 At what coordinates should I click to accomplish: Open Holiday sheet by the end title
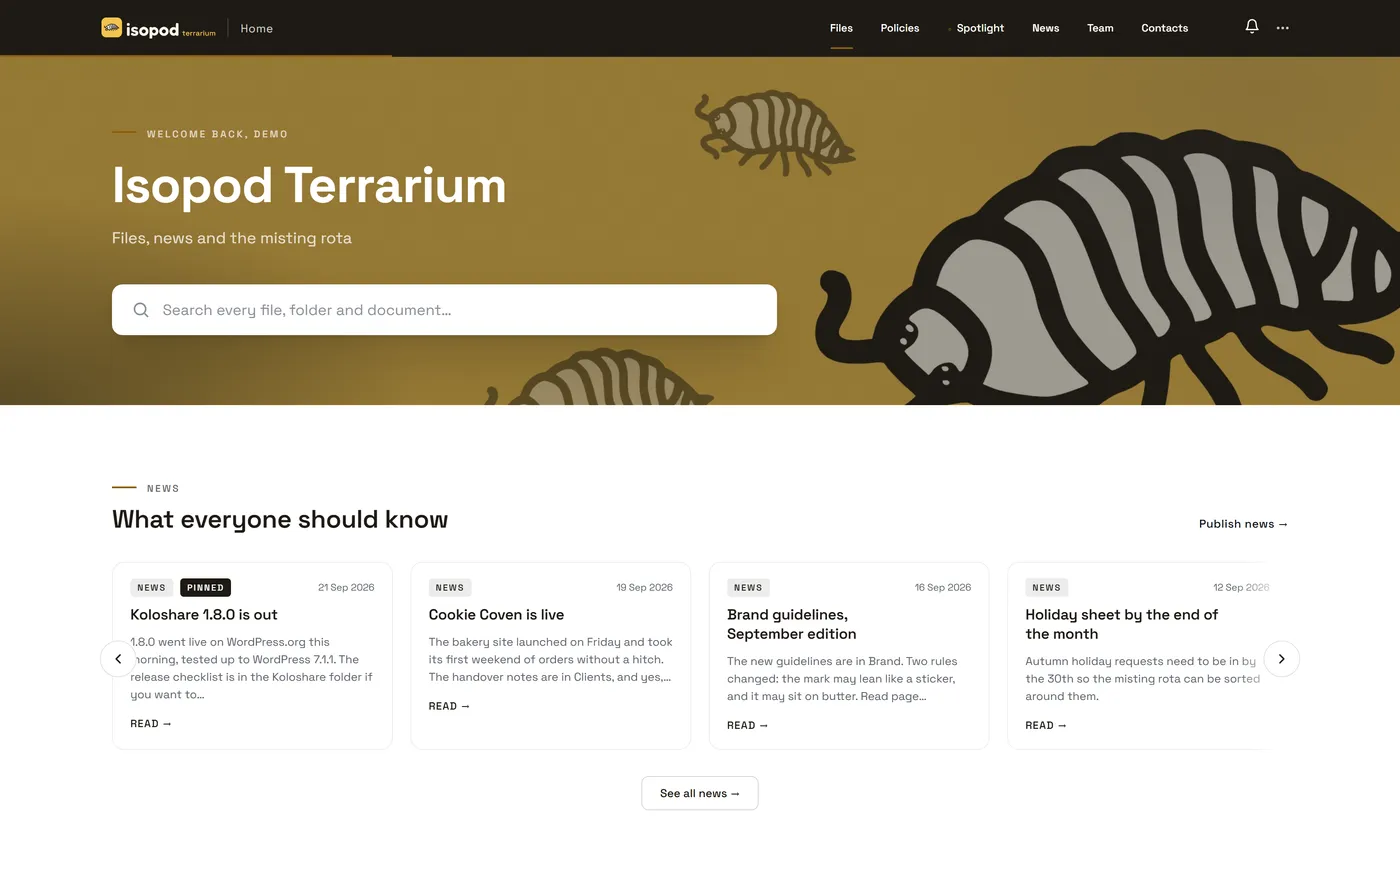click(x=1121, y=624)
